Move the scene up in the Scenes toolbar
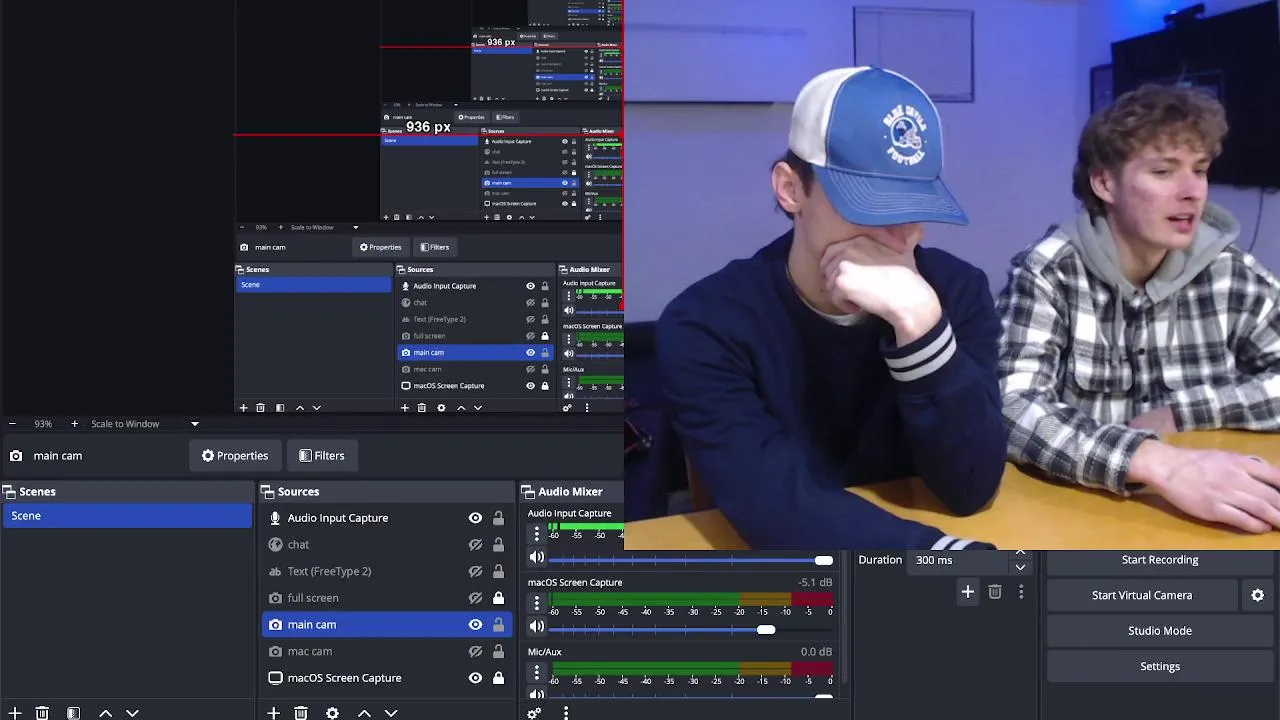Screen dimensions: 1280x720 tap(105, 713)
